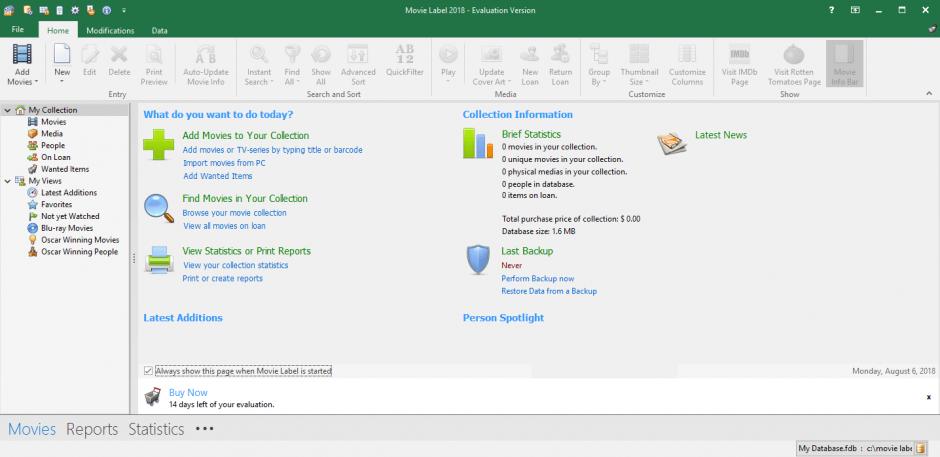Click the Group By icon
940x457 pixels.
tap(598, 55)
